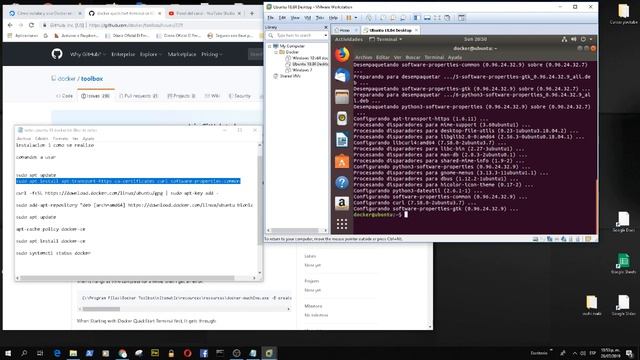Click VMware unity view toolbar icon
This screenshot has height=360, width=640.
(x=447, y=18)
